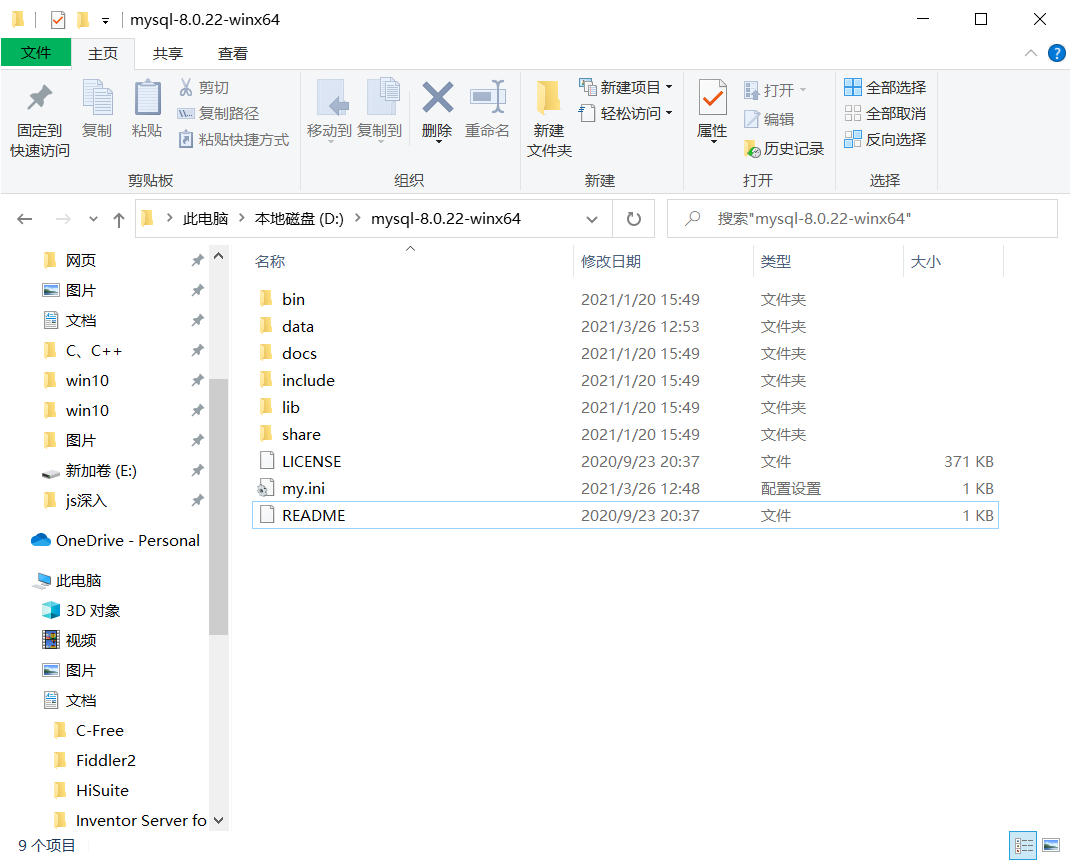Open the Help question mark icon

pos(1057,53)
